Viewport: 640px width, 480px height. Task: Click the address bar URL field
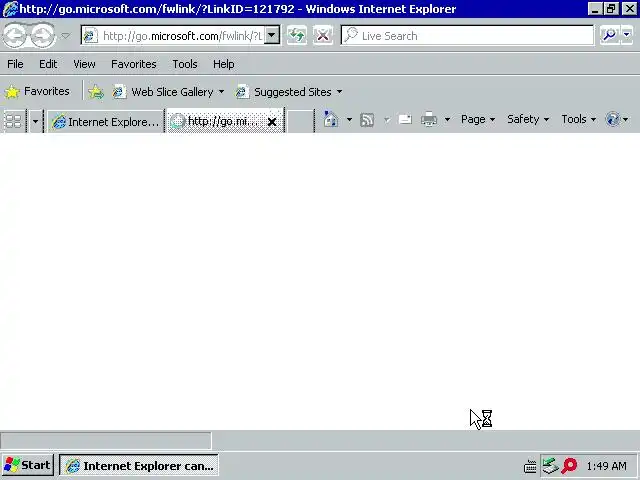[173, 36]
